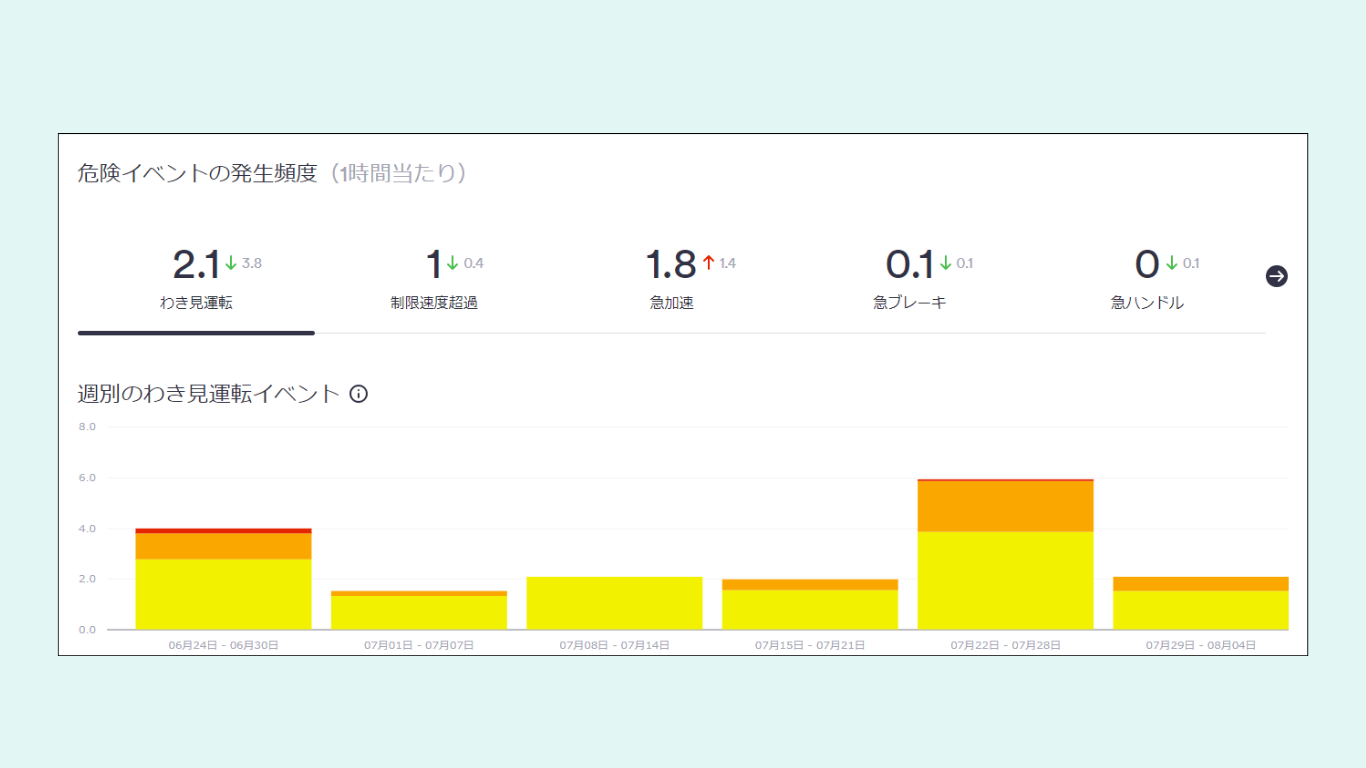Click the 0.1 value for 急ブレーキ
The width and height of the screenshot is (1366, 768).
point(909,265)
